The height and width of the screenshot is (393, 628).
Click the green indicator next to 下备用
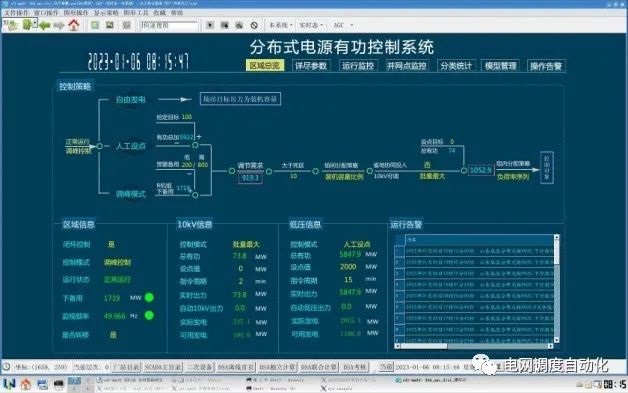click(149, 297)
